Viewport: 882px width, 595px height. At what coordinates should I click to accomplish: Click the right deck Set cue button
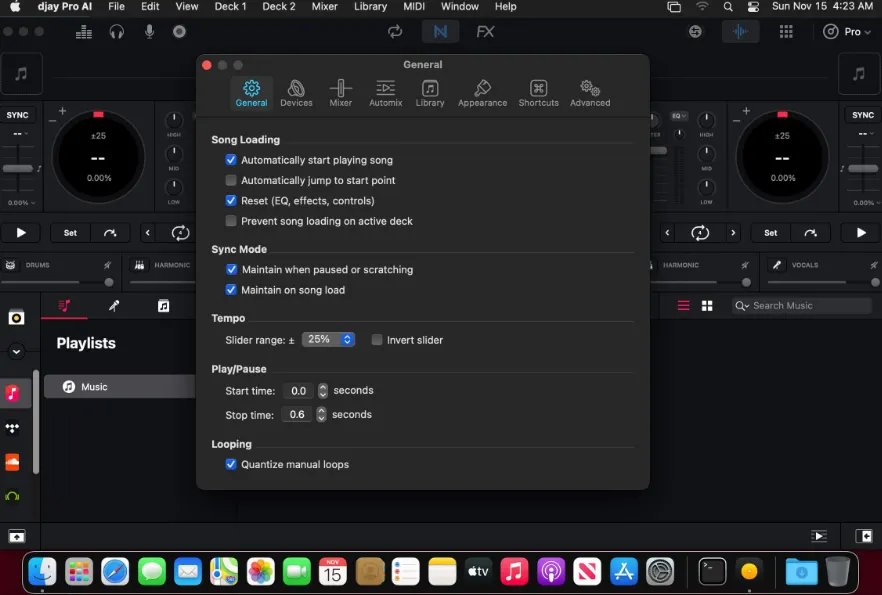coord(771,232)
